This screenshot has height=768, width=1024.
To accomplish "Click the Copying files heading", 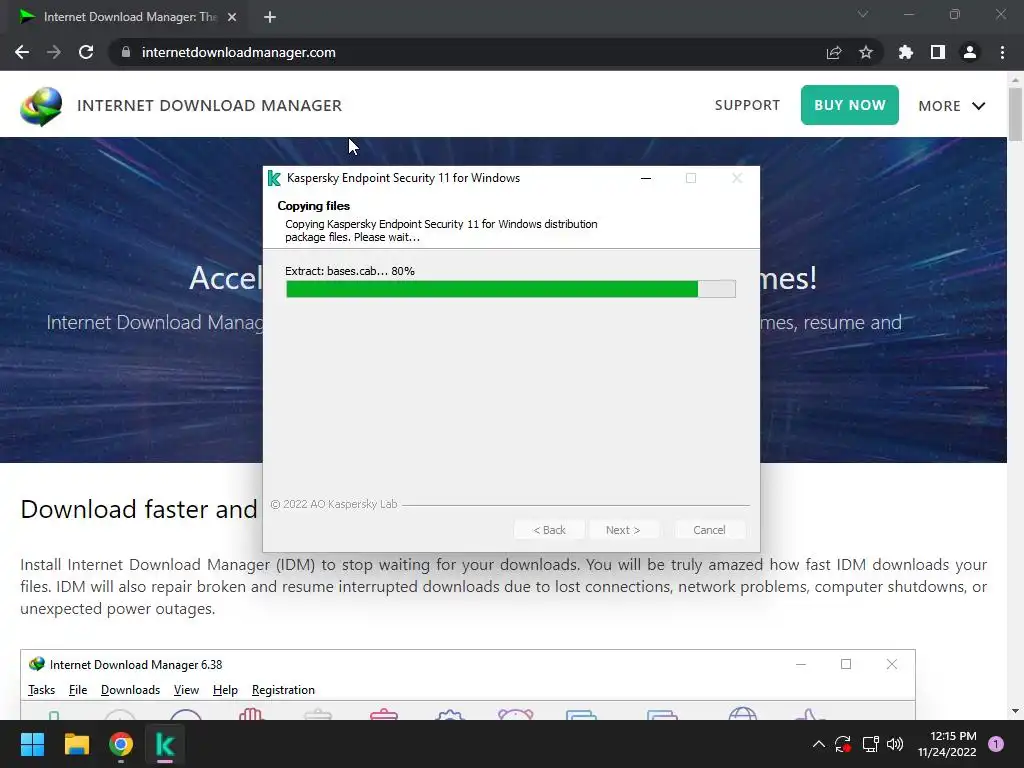I will (313, 206).
